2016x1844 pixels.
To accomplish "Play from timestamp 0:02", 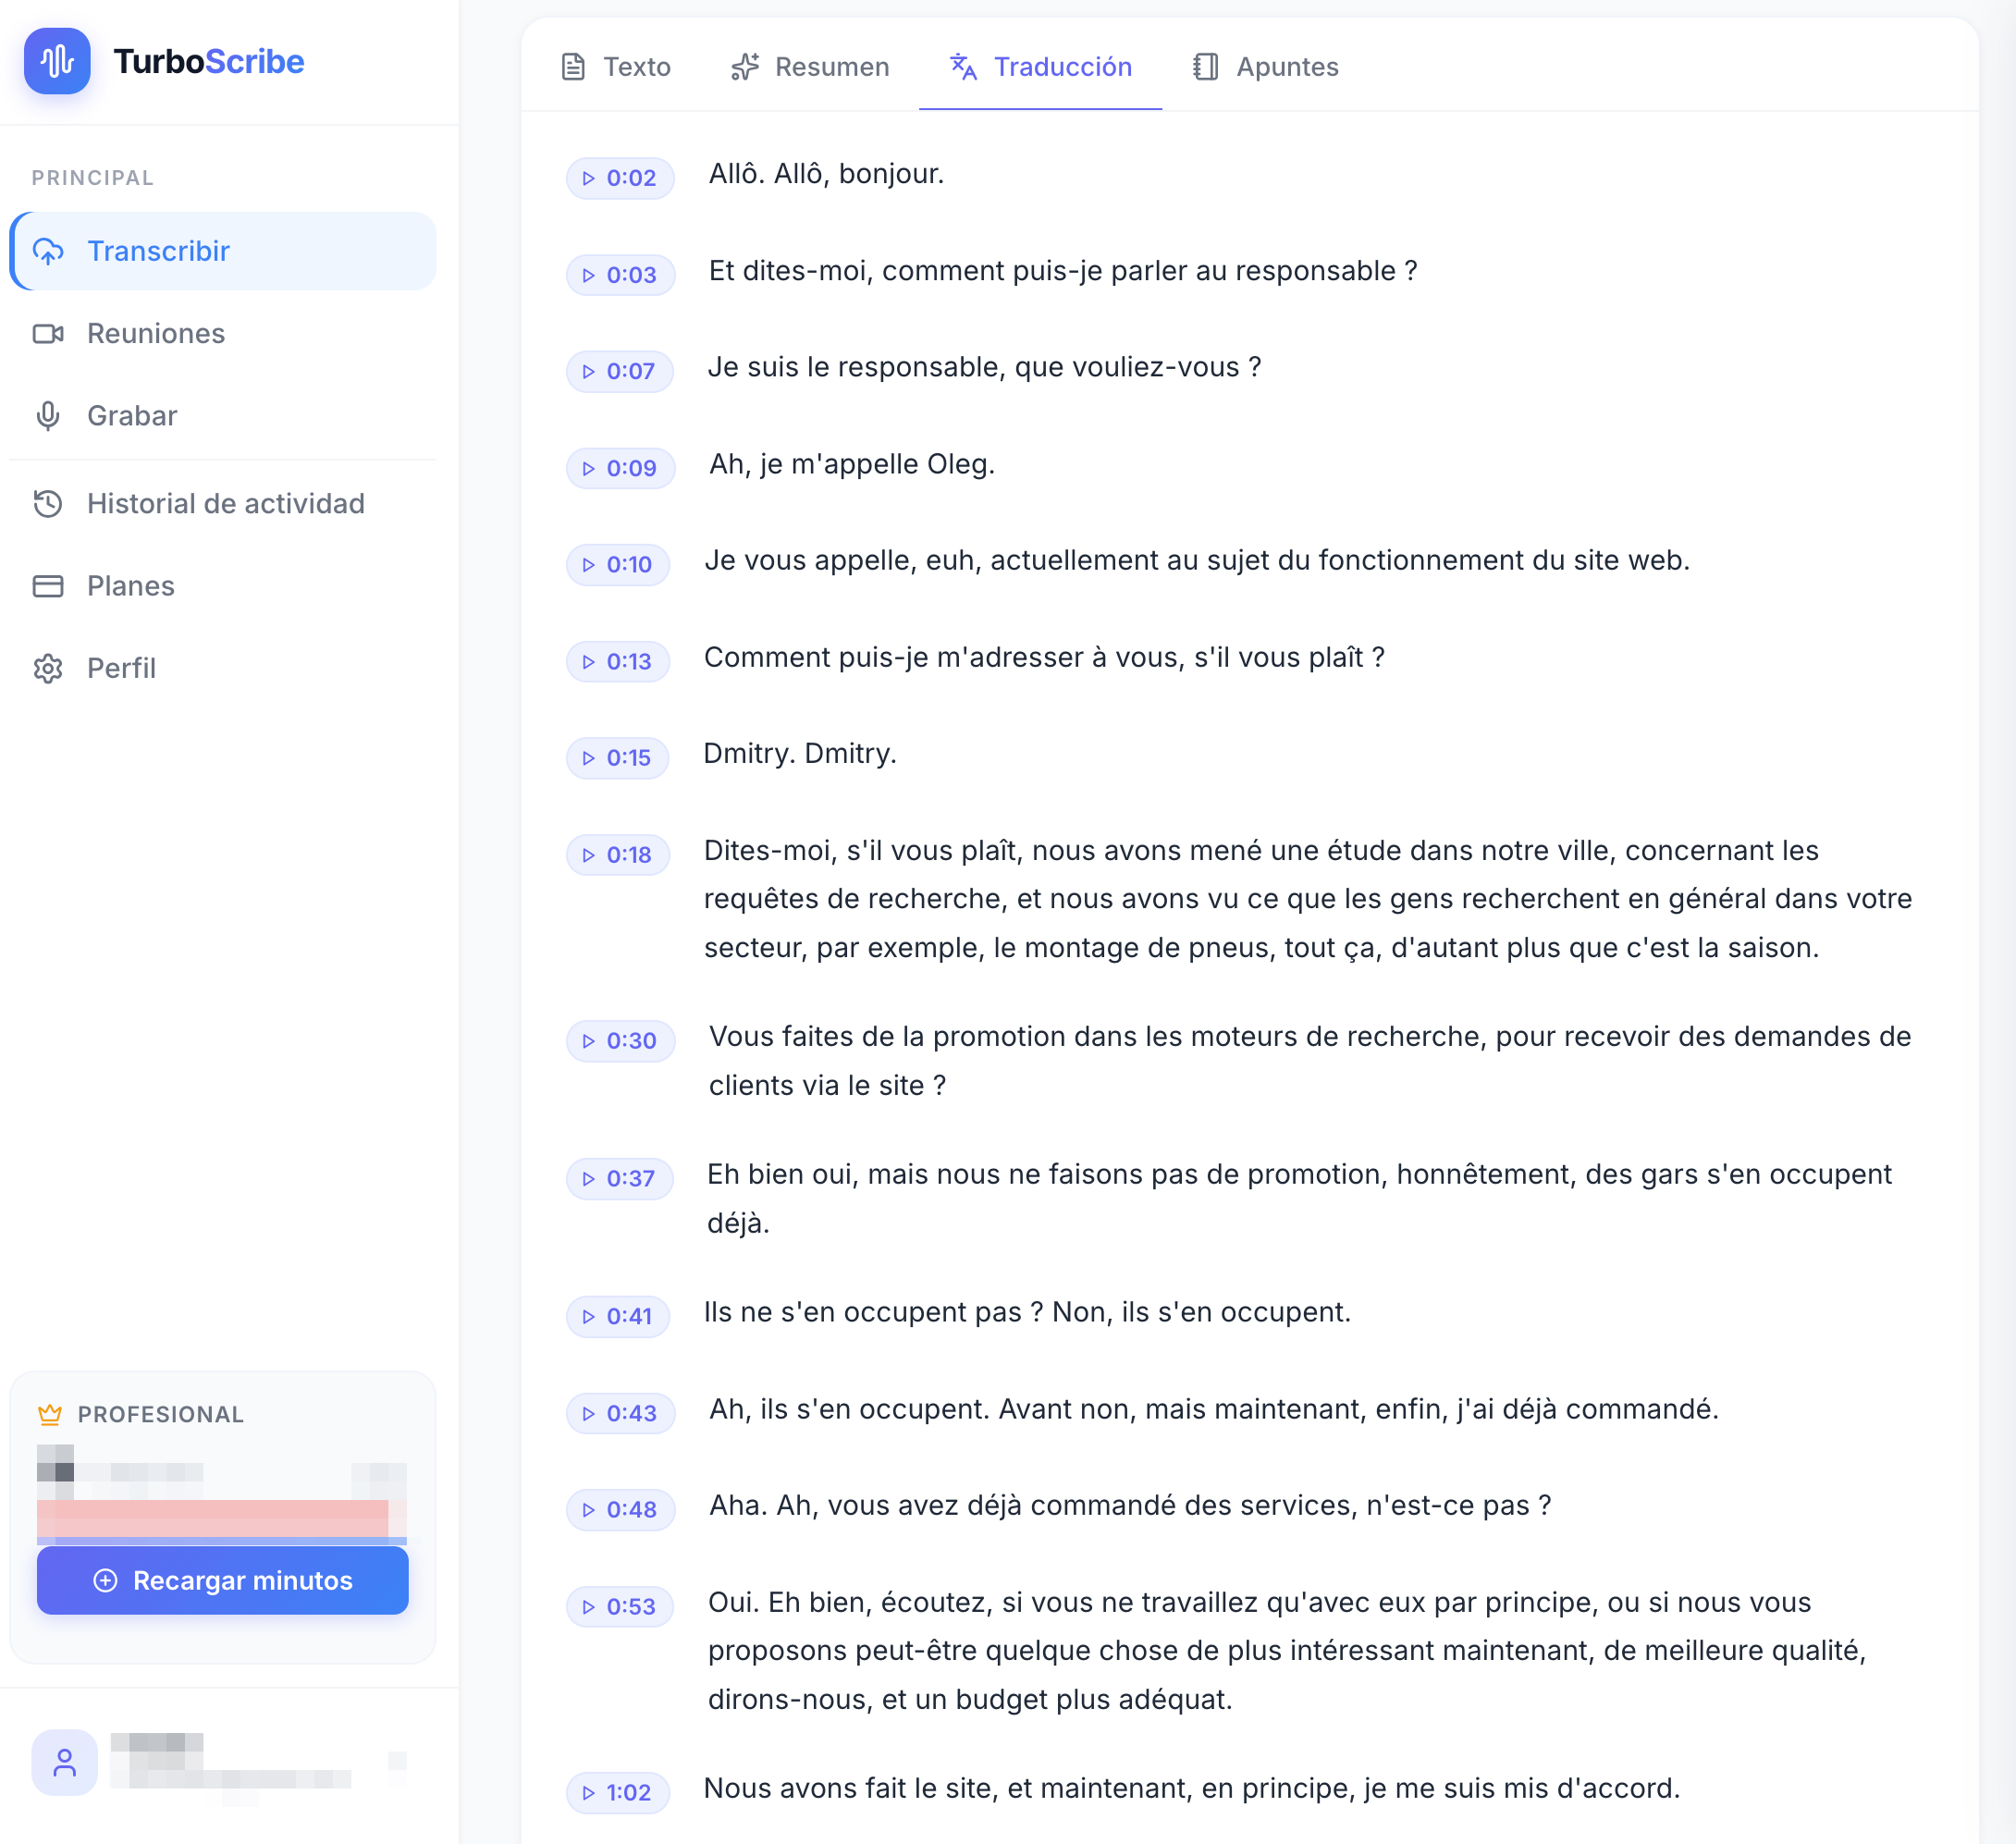I will [620, 178].
